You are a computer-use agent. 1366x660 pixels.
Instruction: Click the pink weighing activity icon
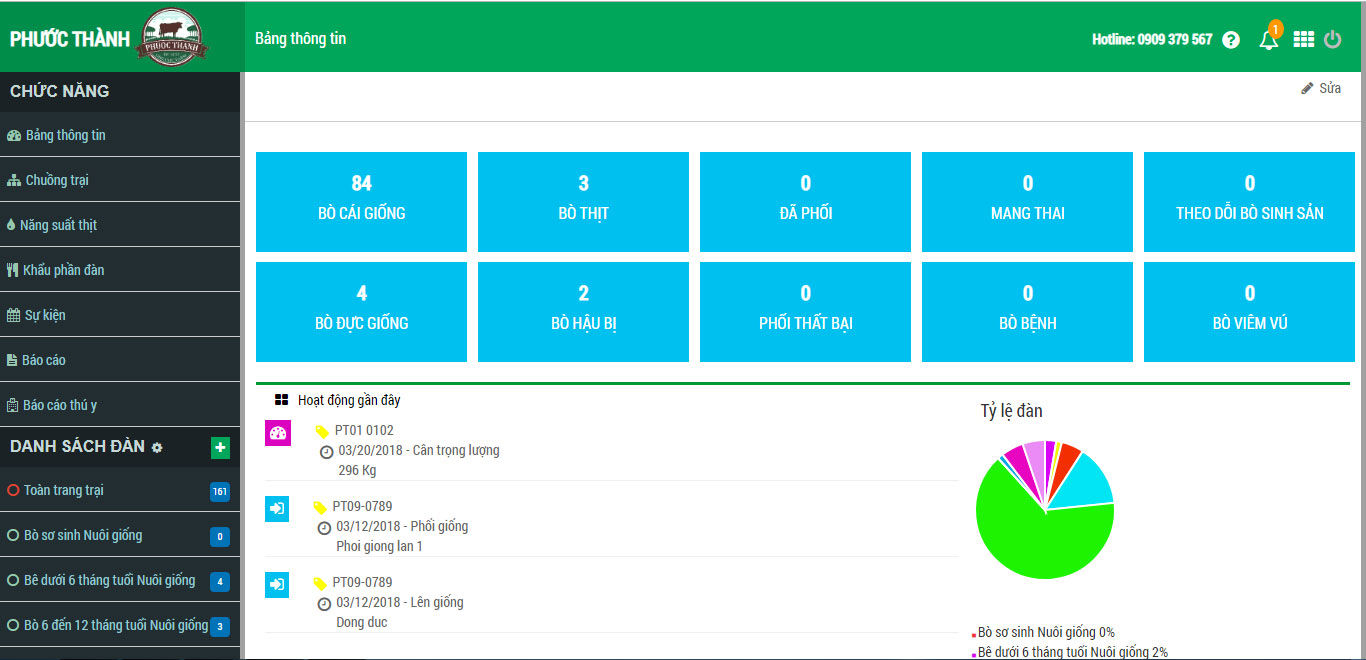point(278,433)
